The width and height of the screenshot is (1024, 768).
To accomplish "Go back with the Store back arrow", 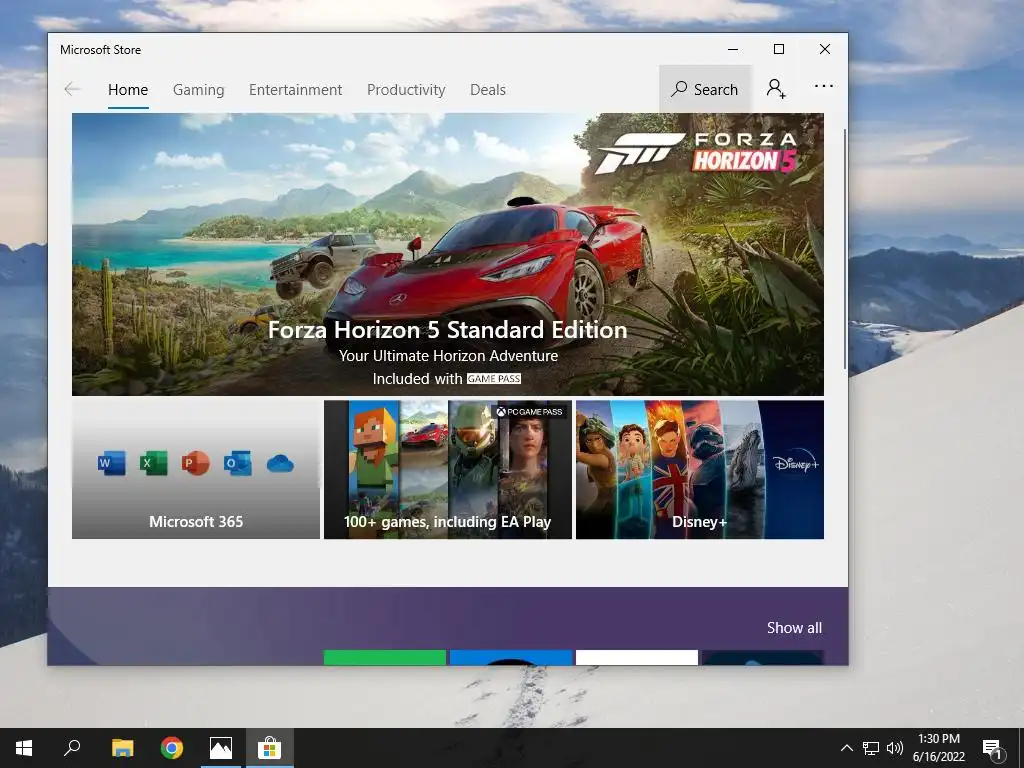I will tap(72, 89).
